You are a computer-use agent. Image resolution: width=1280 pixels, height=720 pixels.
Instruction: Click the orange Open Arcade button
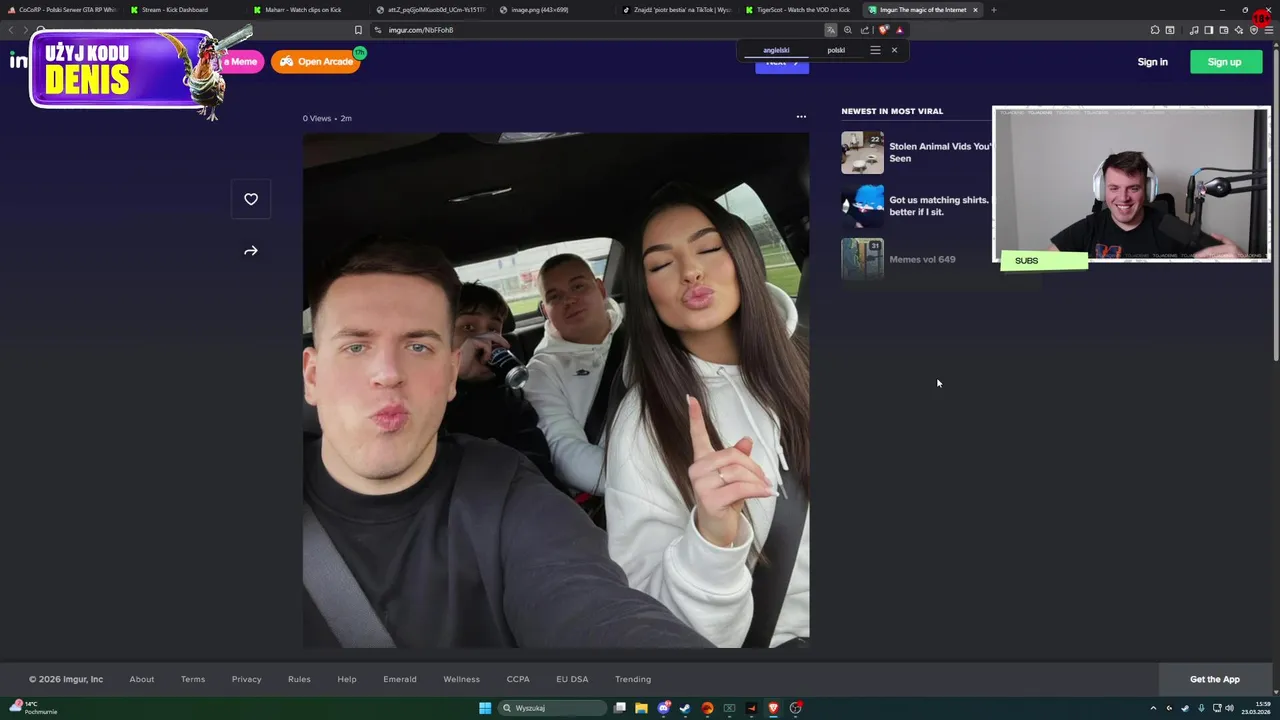316,62
